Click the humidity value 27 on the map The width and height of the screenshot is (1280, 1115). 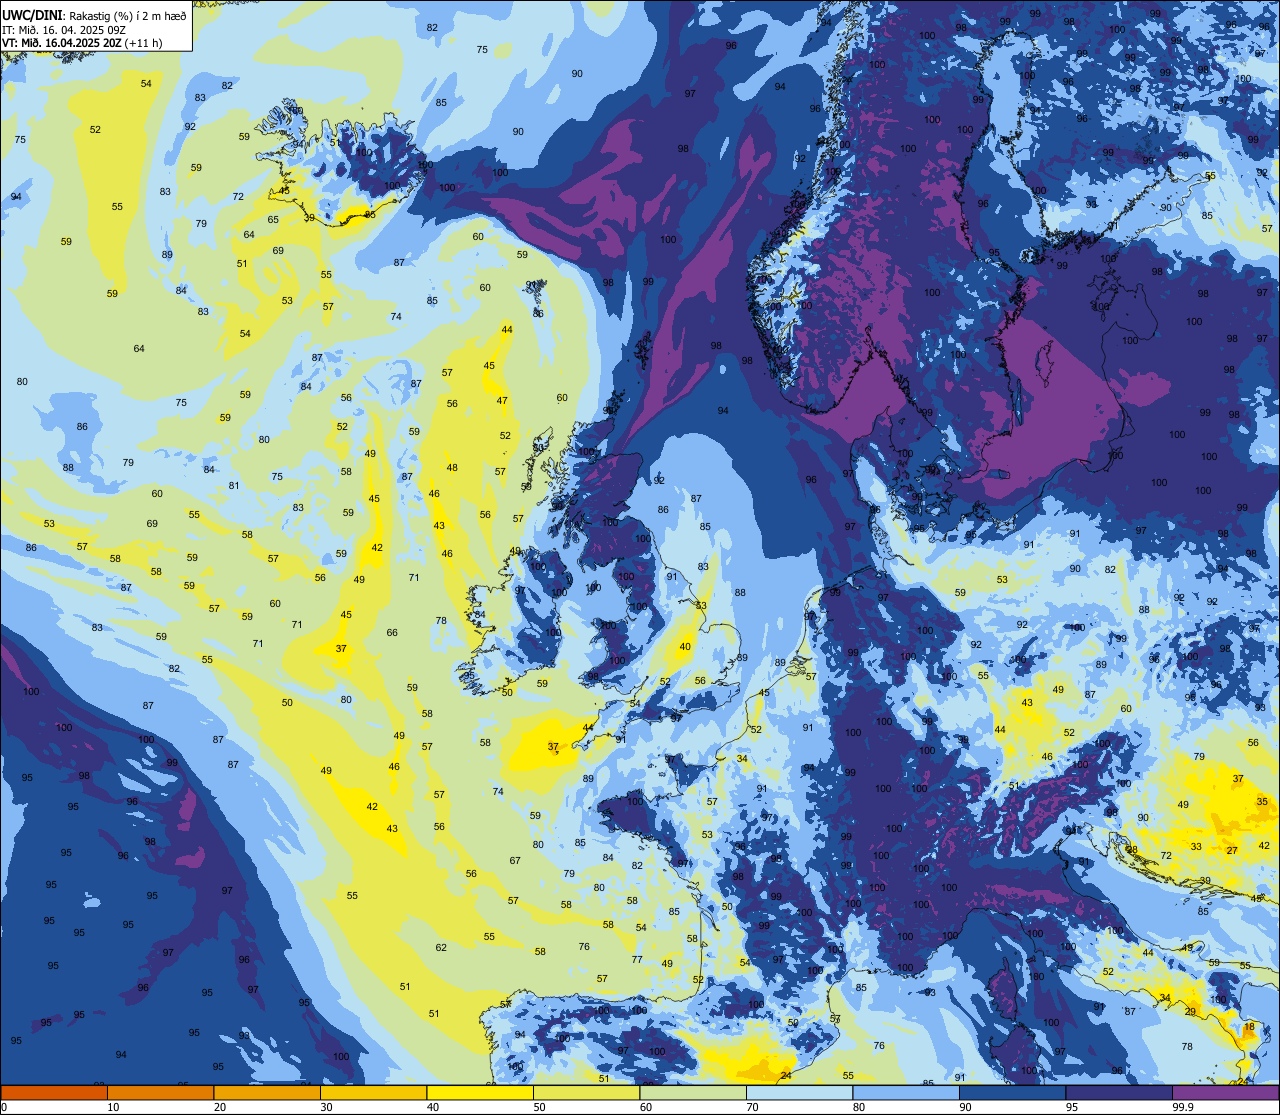click(x=1232, y=851)
